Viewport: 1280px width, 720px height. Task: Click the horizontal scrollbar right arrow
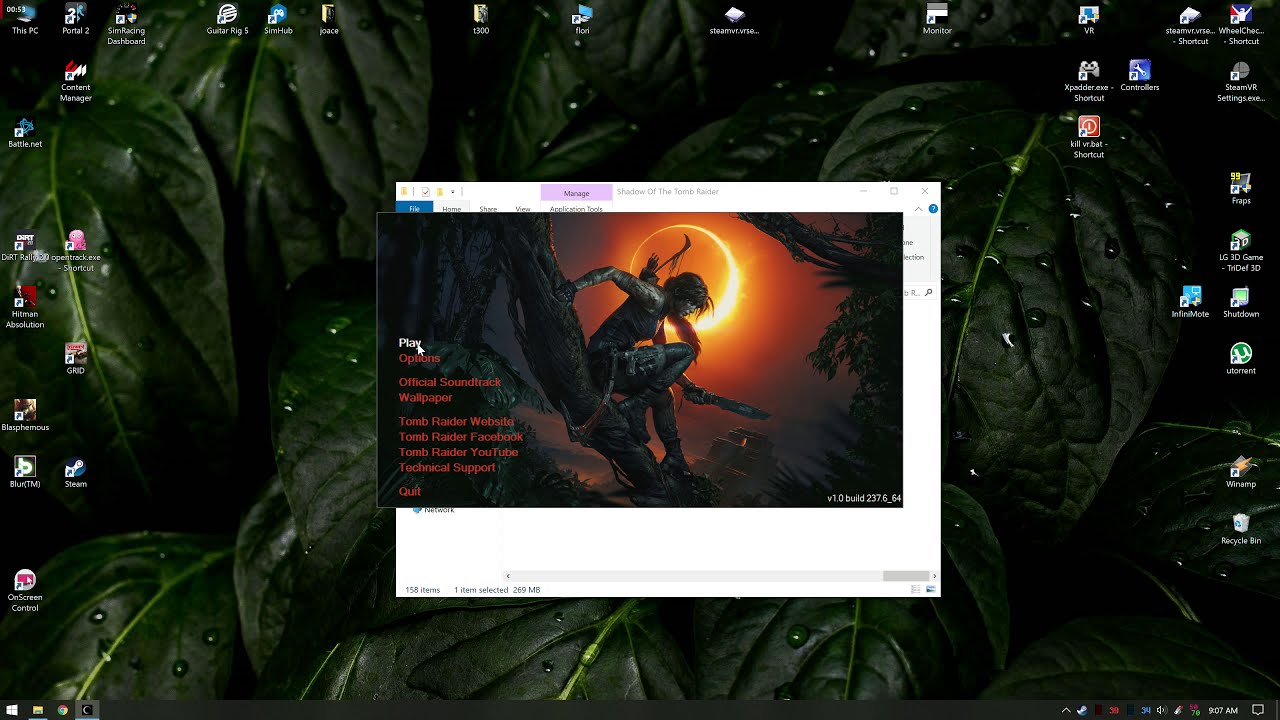(x=934, y=576)
